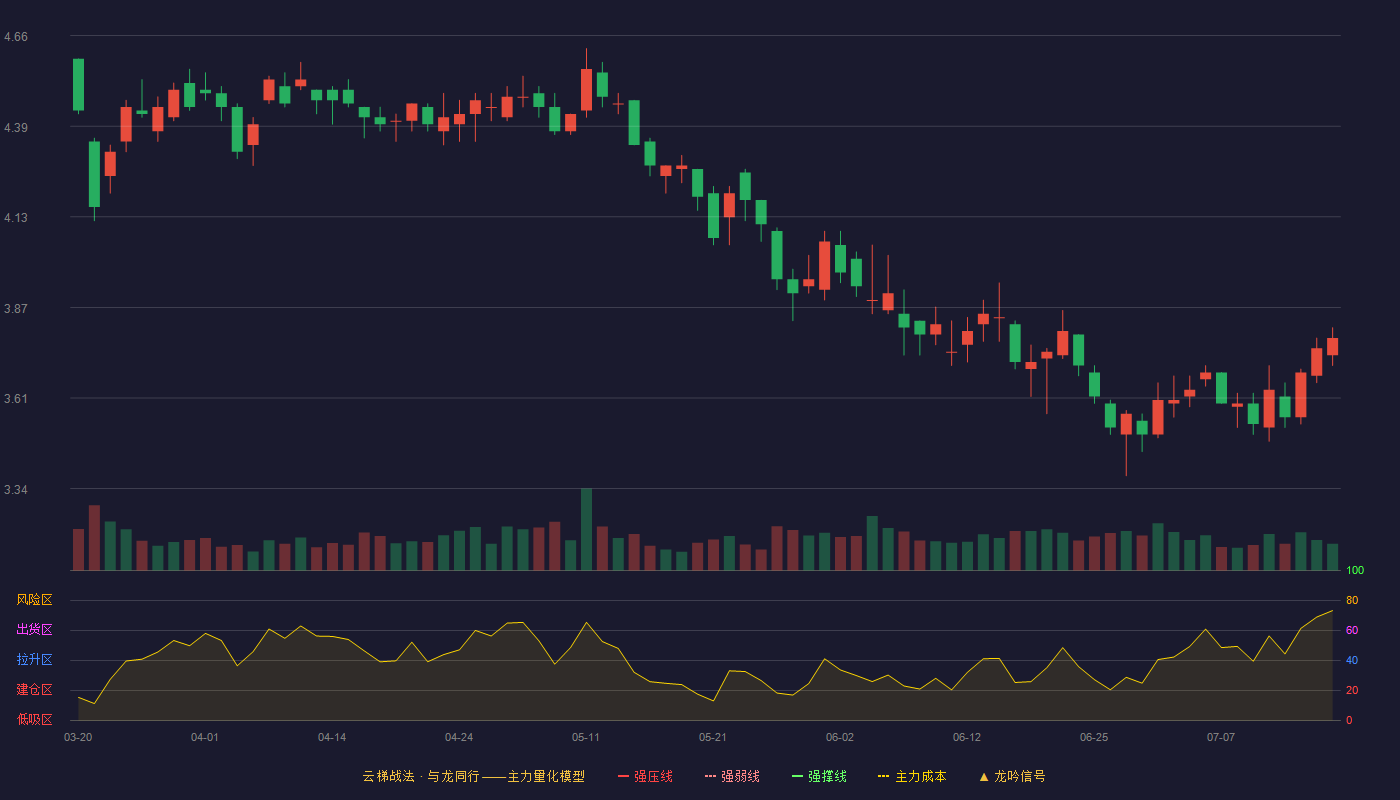This screenshot has height=800, width=1400.
Task: Click the 06-02 date label
Action: 840,737
